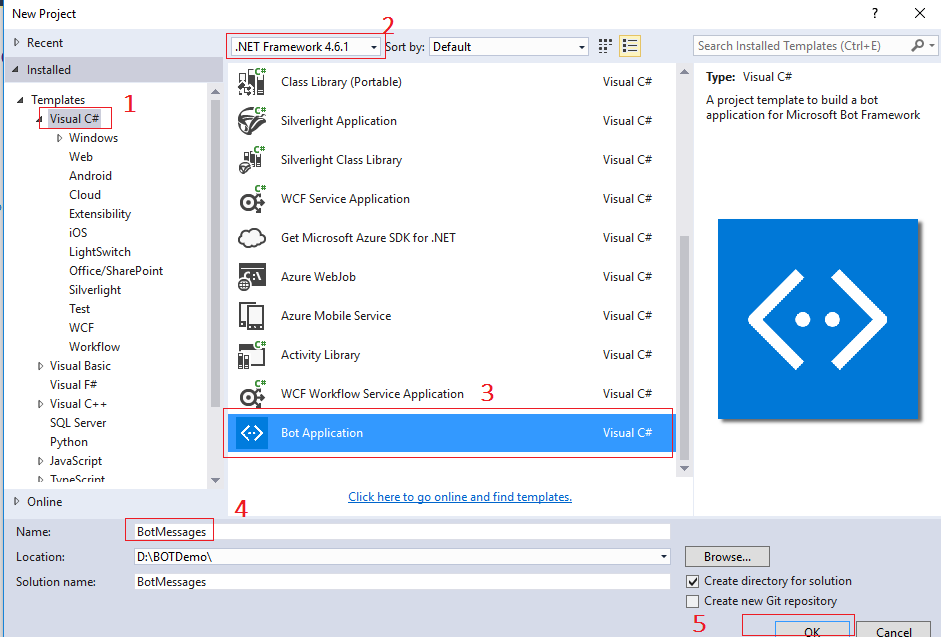The height and width of the screenshot is (637, 941).
Task: Expand the Recent section
Action: coord(17,43)
